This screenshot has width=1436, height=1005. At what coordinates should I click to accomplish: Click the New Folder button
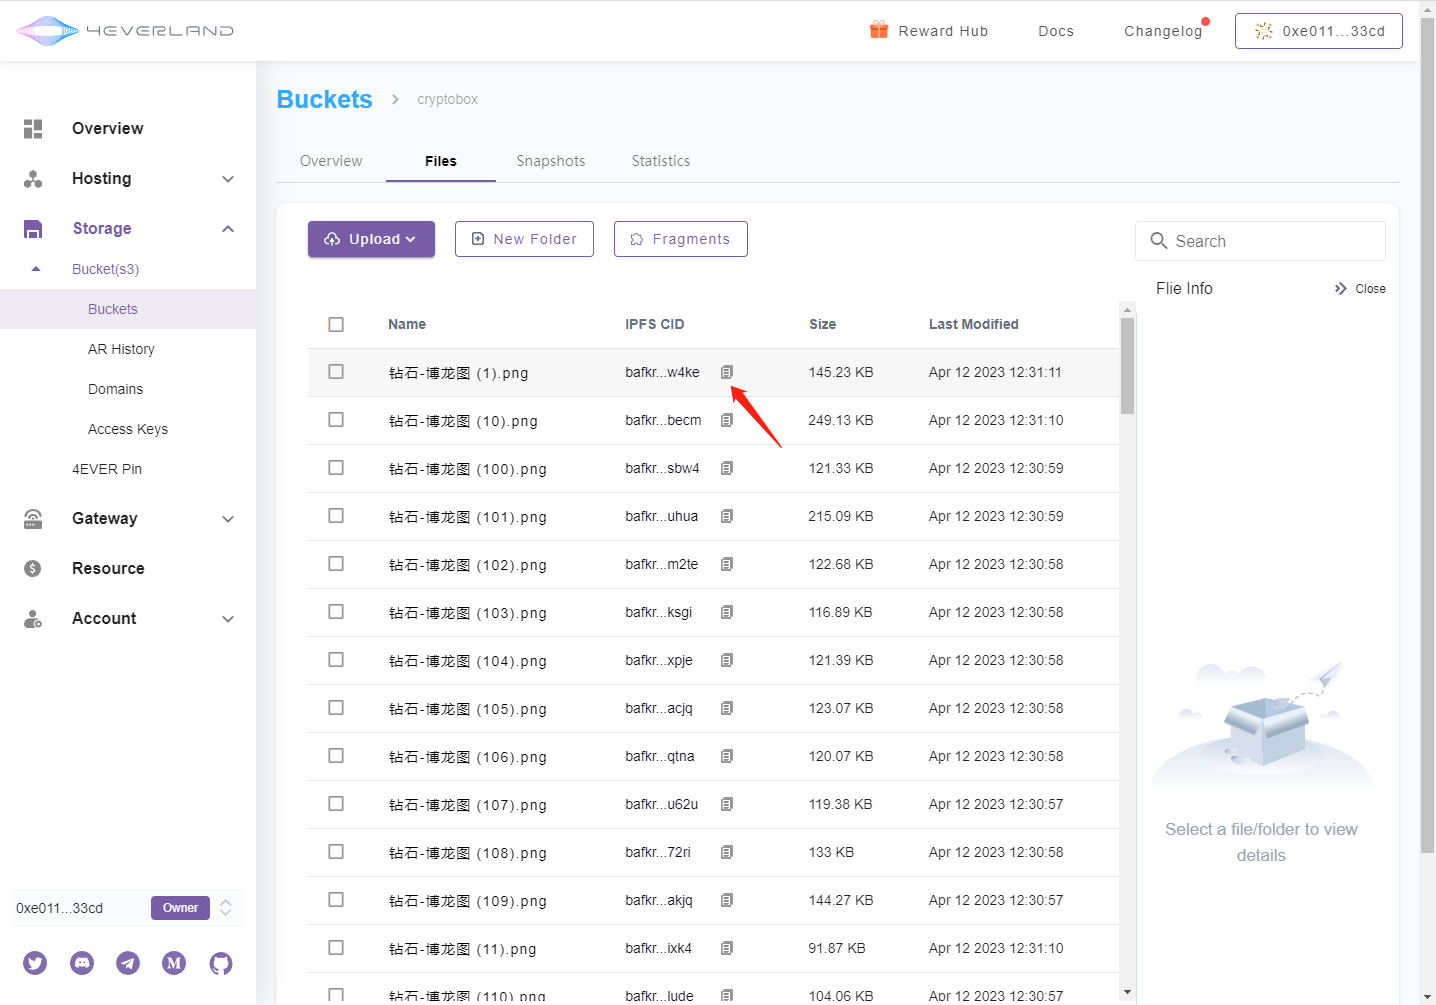pyautogui.click(x=524, y=239)
